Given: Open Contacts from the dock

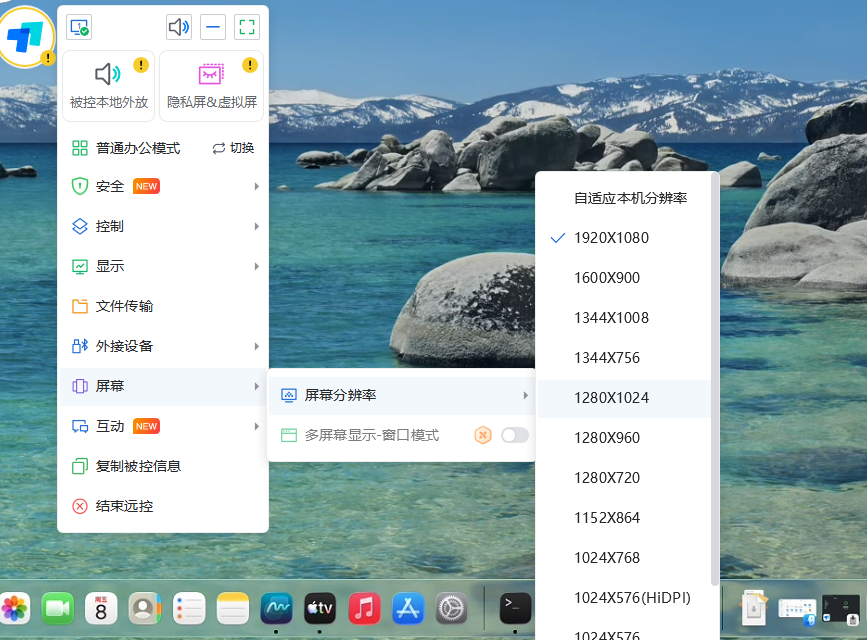Looking at the screenshot, I should 145,608.
